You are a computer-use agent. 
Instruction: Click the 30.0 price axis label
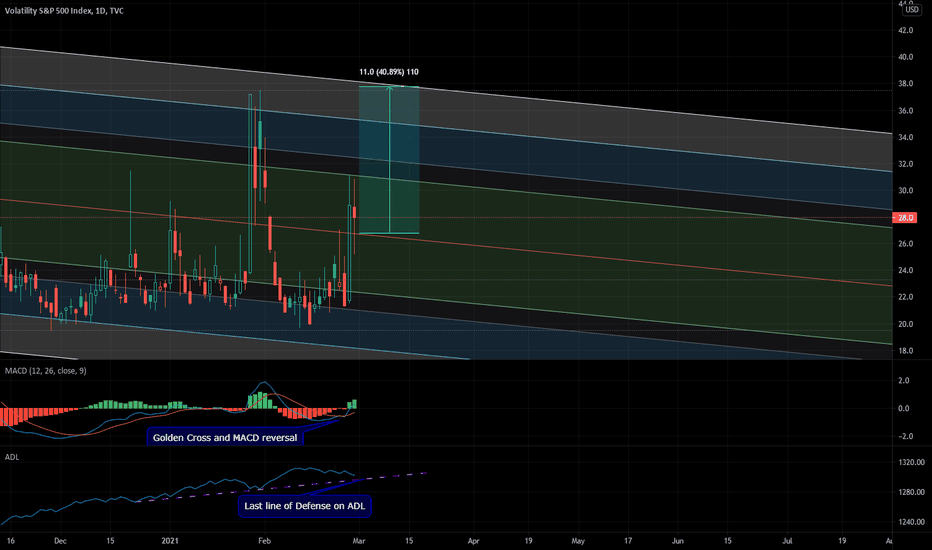click(x=905, y=191)
